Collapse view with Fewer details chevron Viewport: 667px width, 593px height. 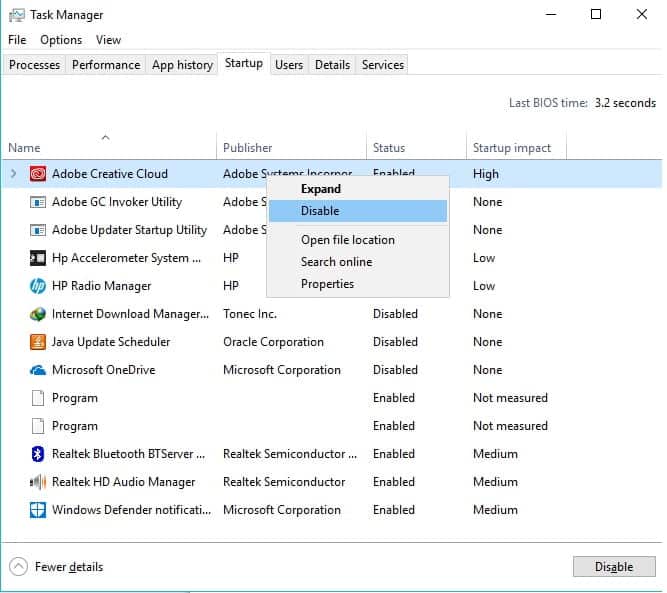click(18, 567)
